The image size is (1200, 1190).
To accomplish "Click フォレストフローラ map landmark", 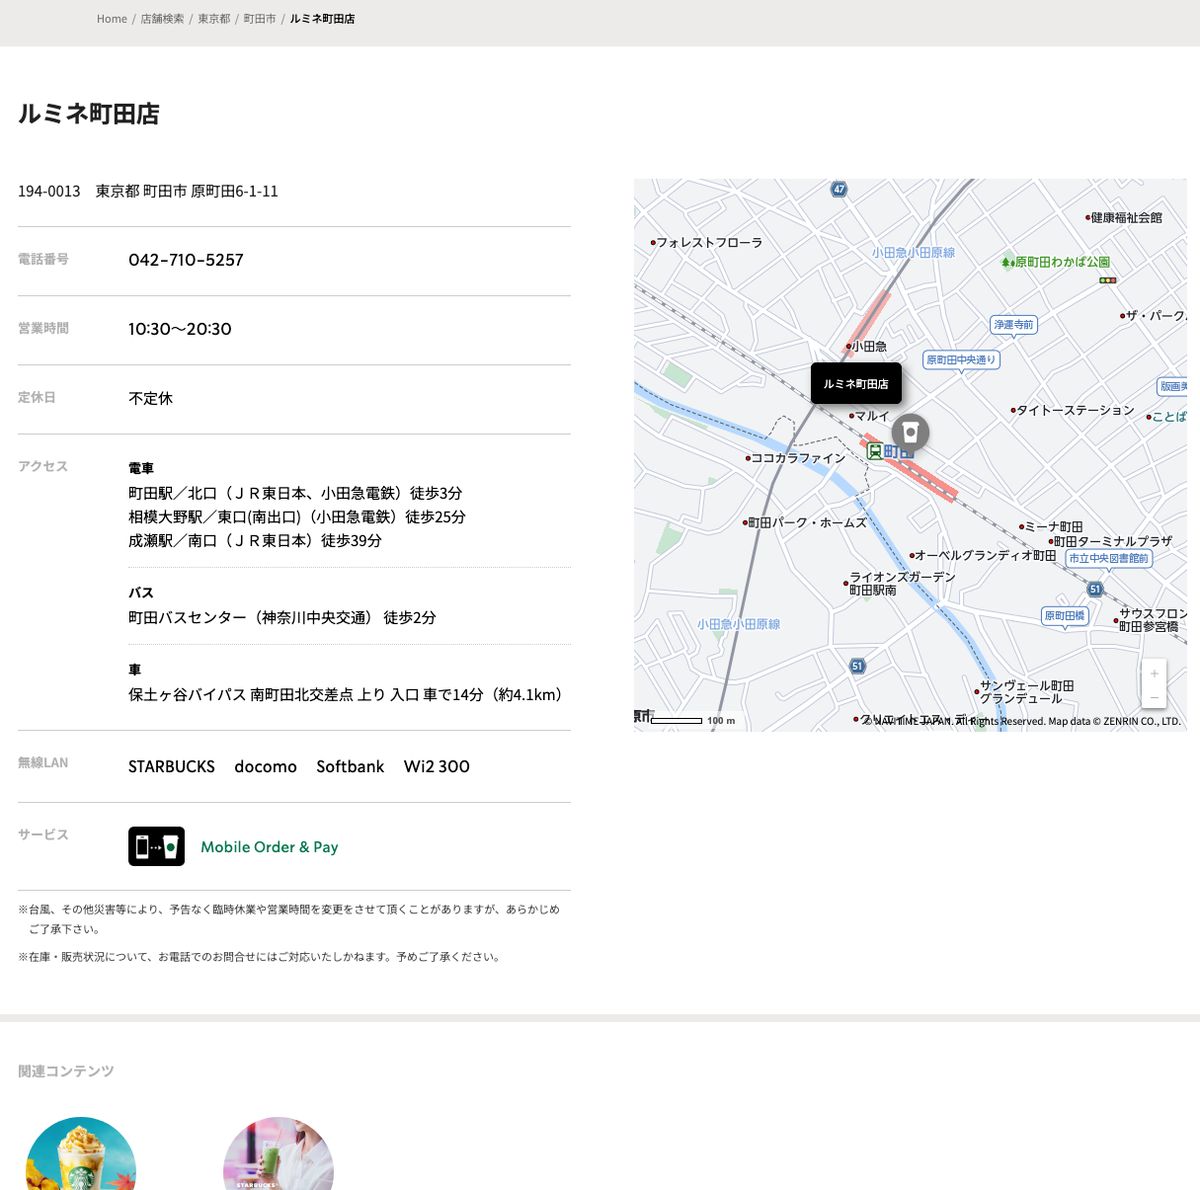I will coord(707,243).
